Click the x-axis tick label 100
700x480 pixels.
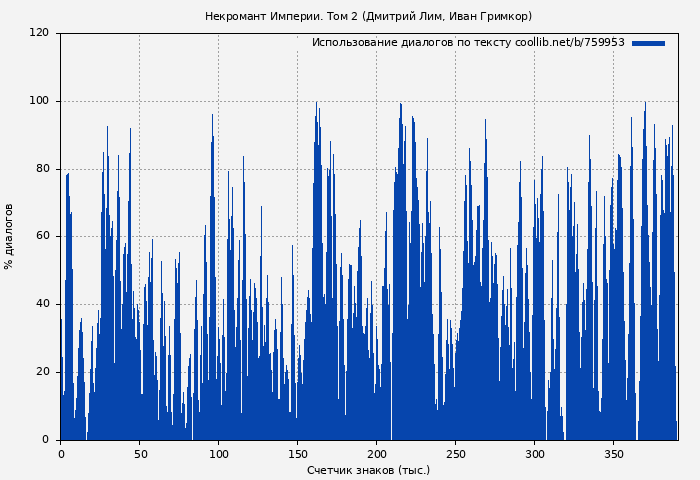tap(218, 454)
